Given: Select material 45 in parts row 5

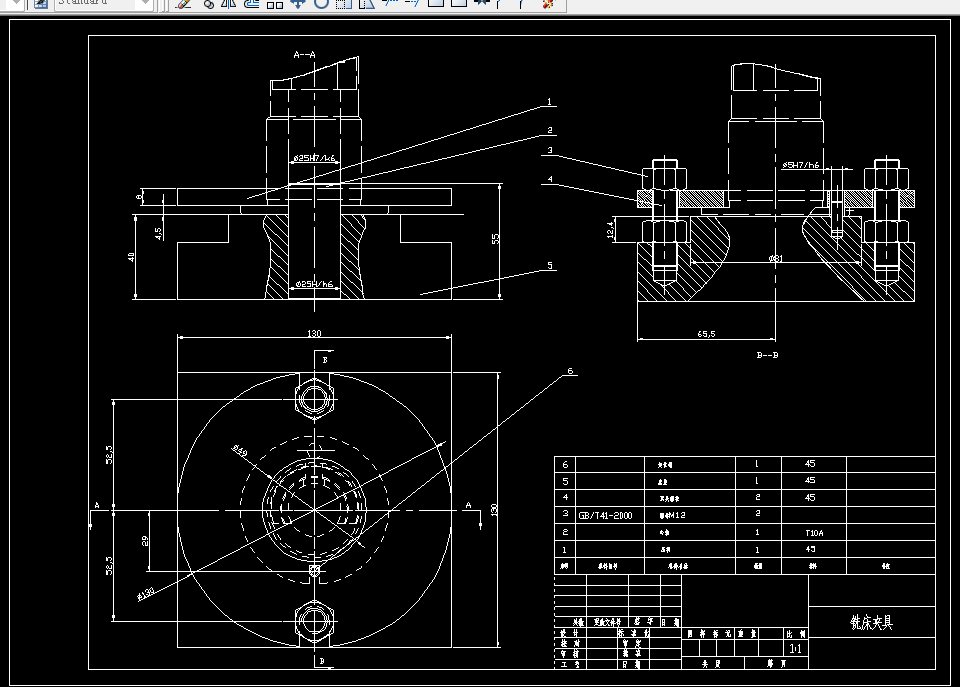Looking at the screenshot, I should pos(810,480).
